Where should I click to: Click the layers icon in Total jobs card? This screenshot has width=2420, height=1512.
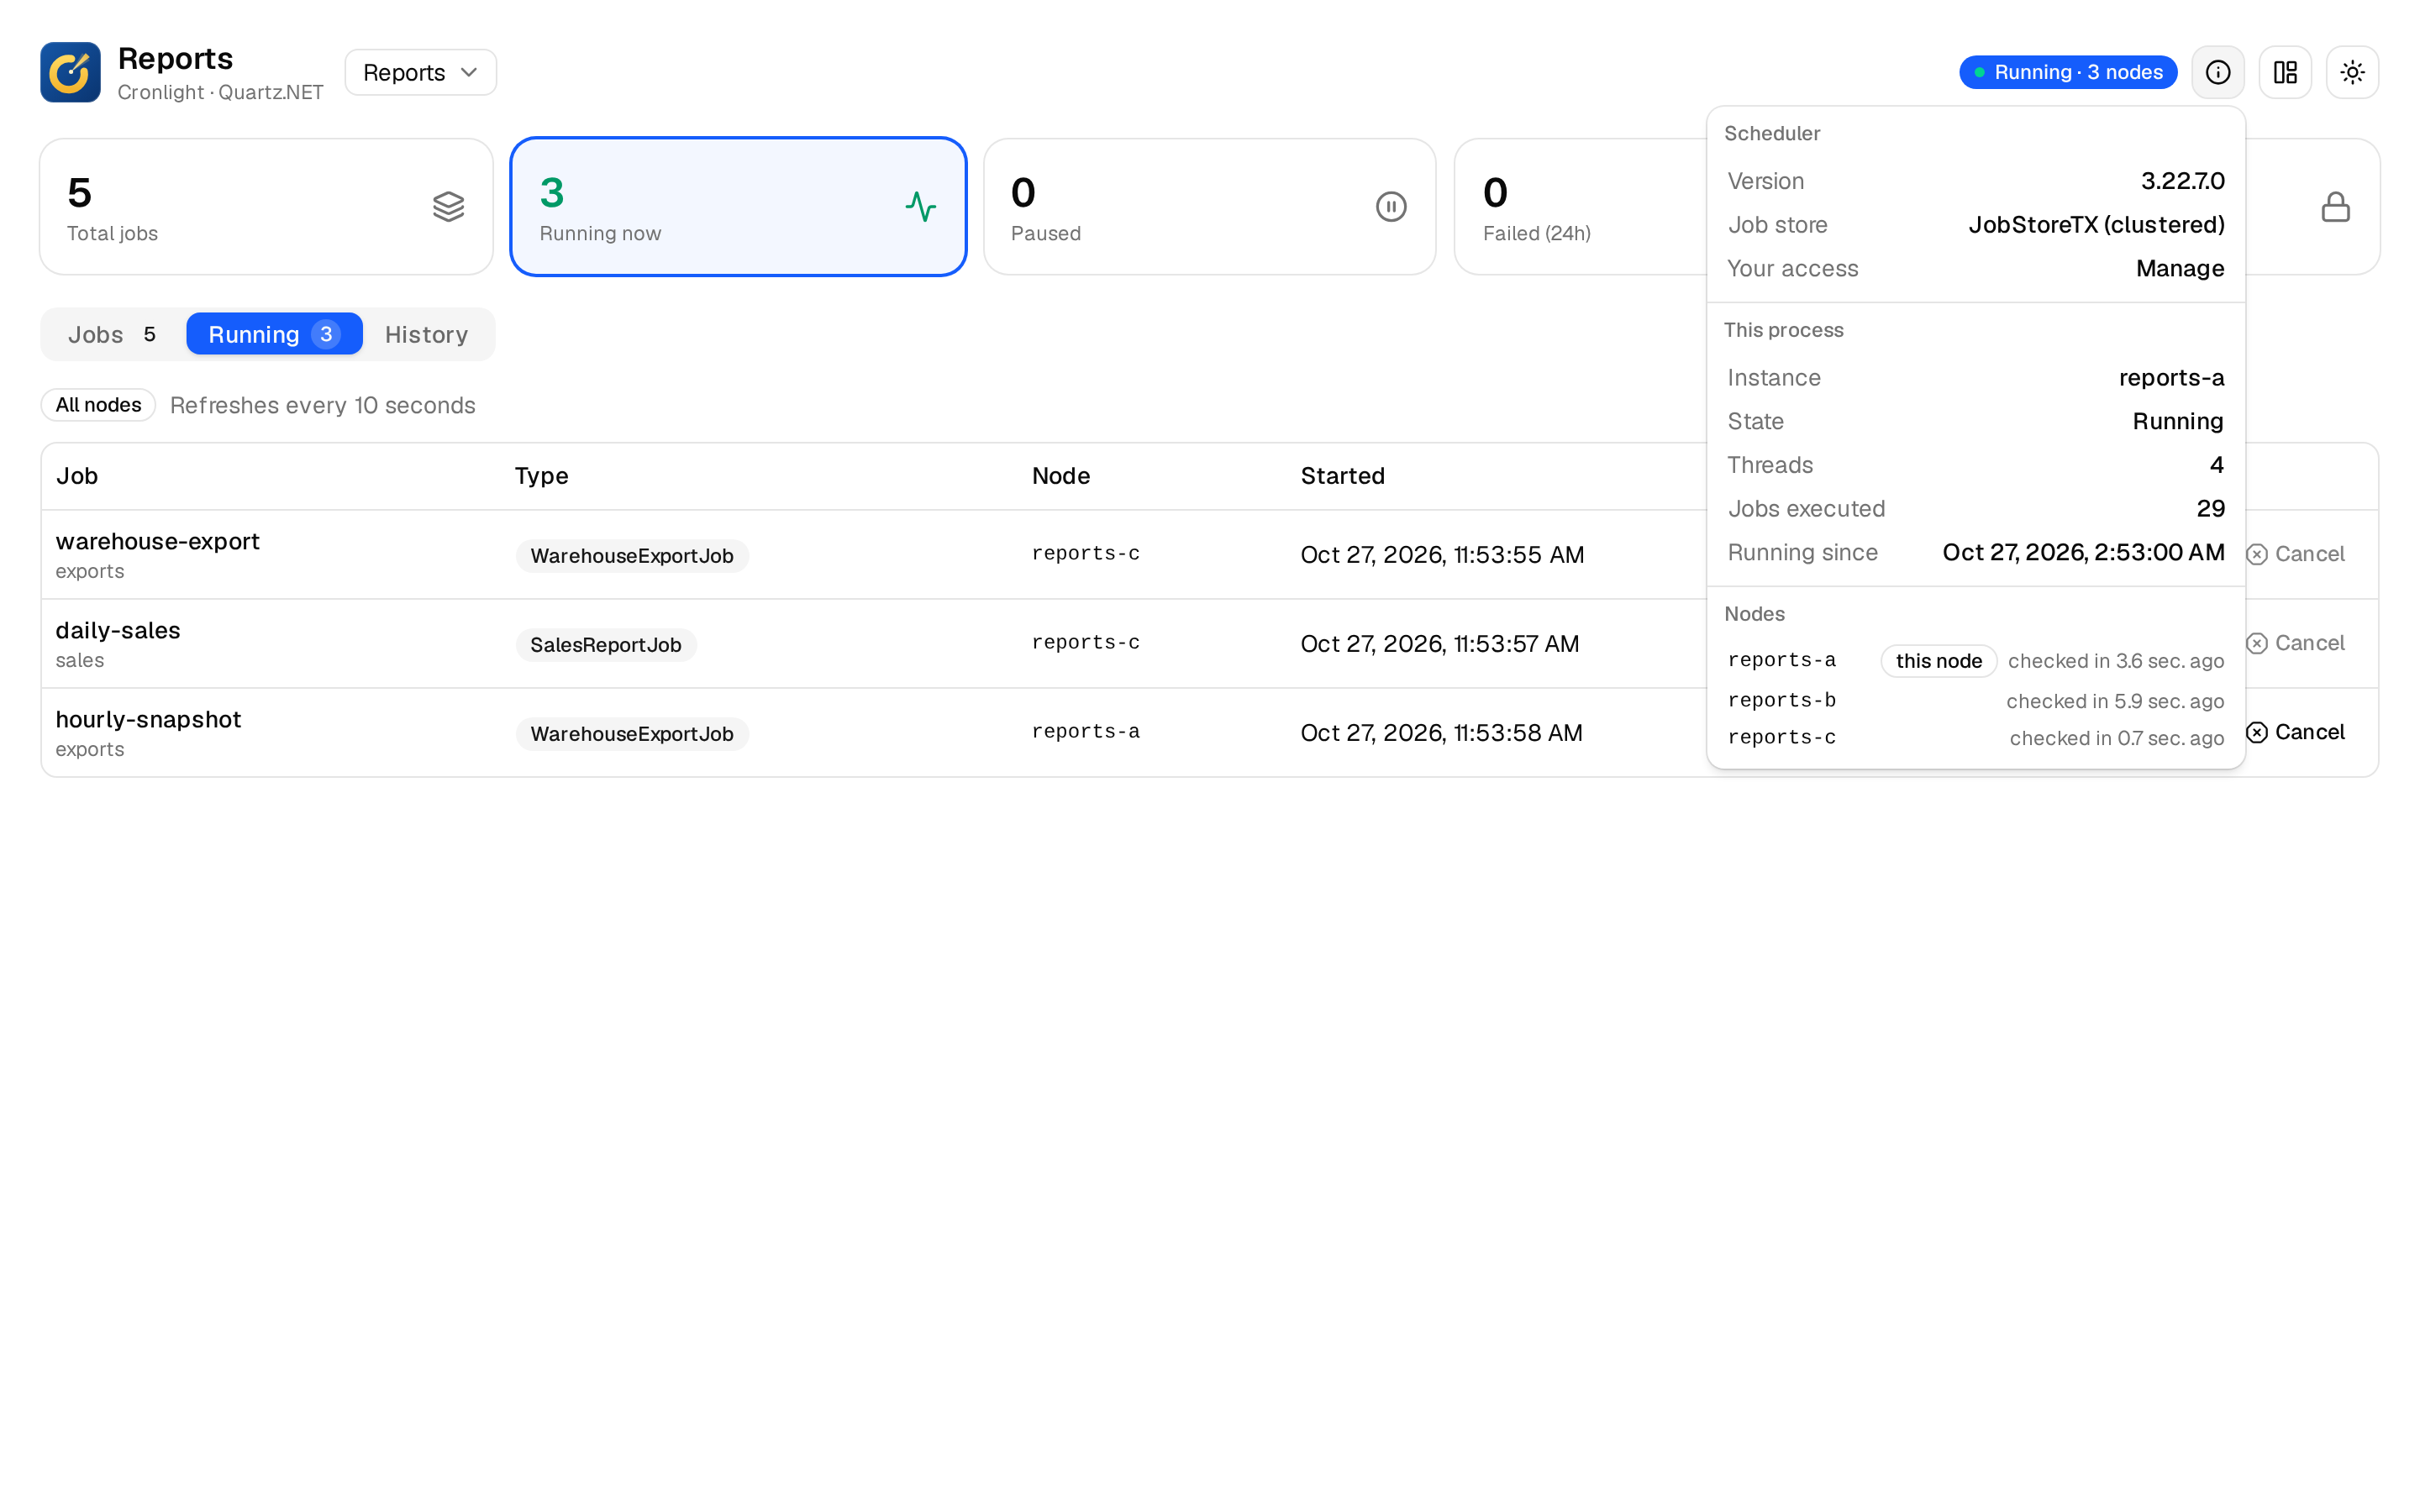click(x=448, y=207)
